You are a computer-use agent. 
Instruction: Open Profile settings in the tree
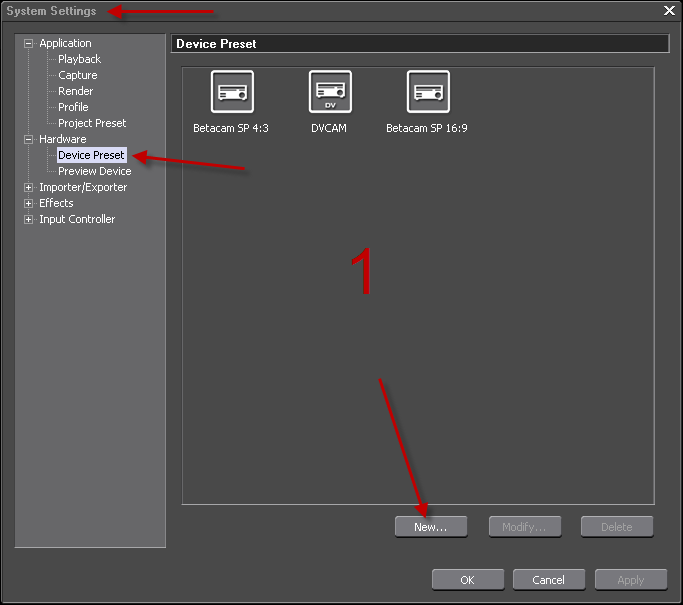[x=73, y=107]
